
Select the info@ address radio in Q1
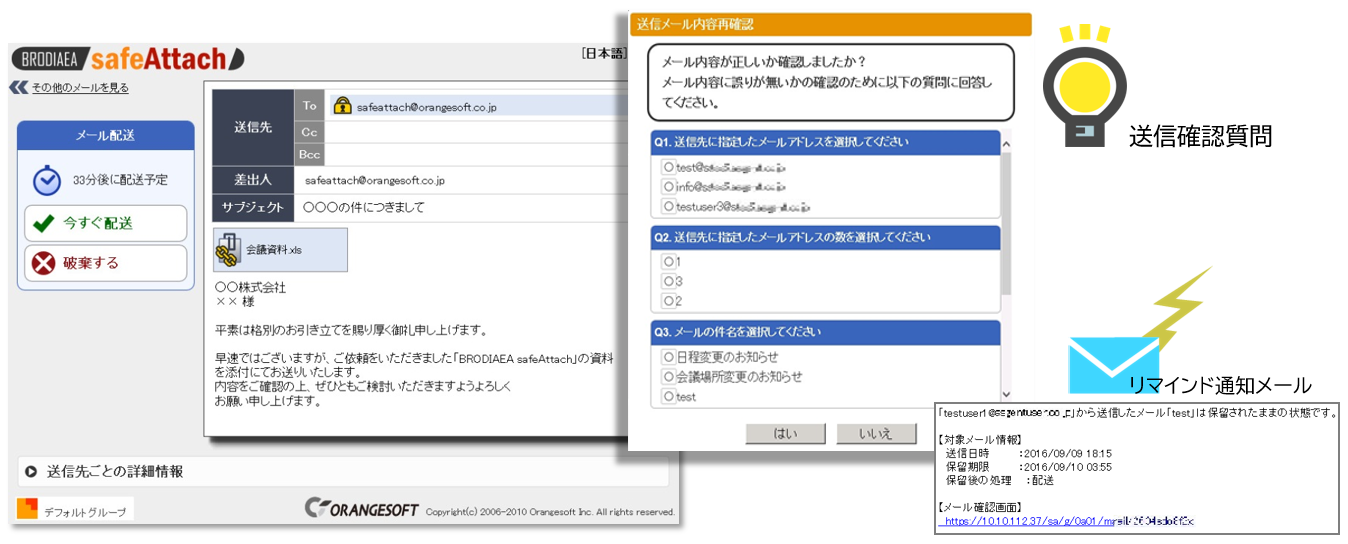click(x=668, y=186)
